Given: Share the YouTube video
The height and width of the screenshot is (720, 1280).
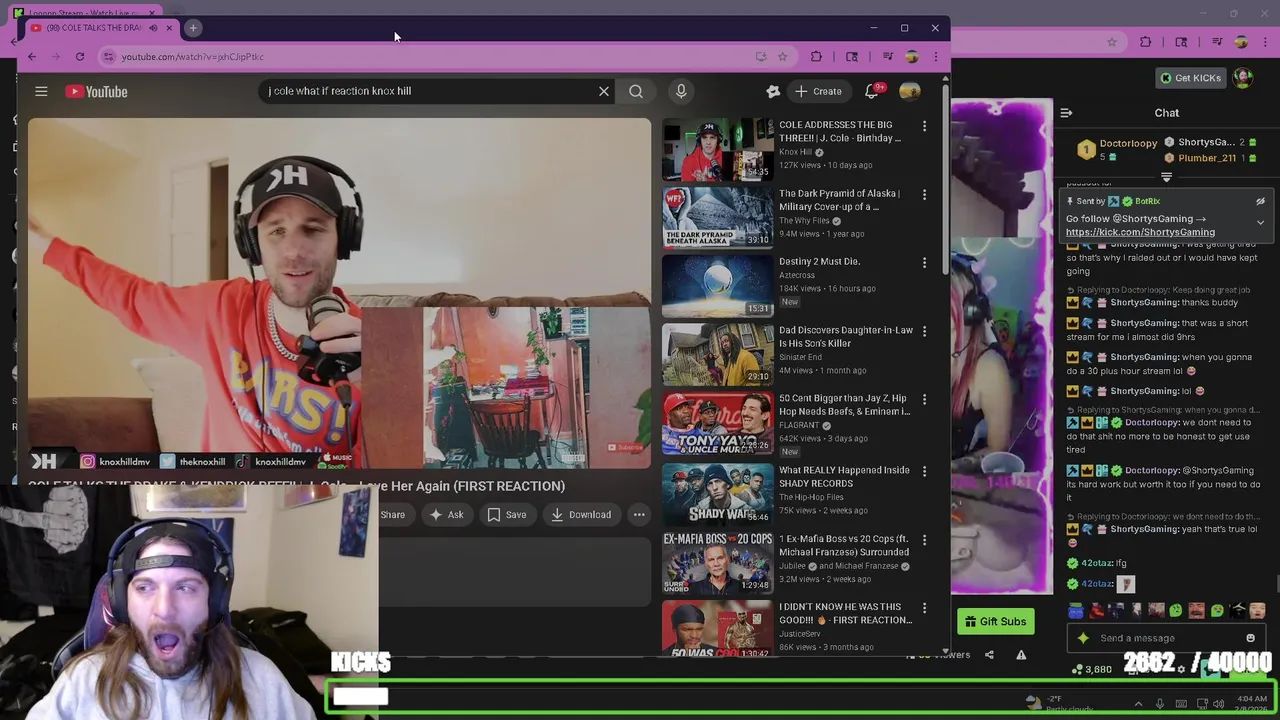Looking at the screenshot, I should click(x=392, y=515).
